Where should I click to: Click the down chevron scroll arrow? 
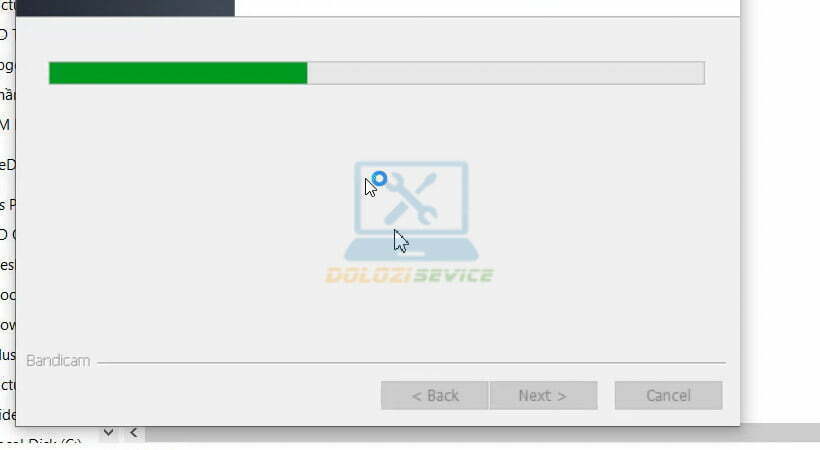pos(108,433)
